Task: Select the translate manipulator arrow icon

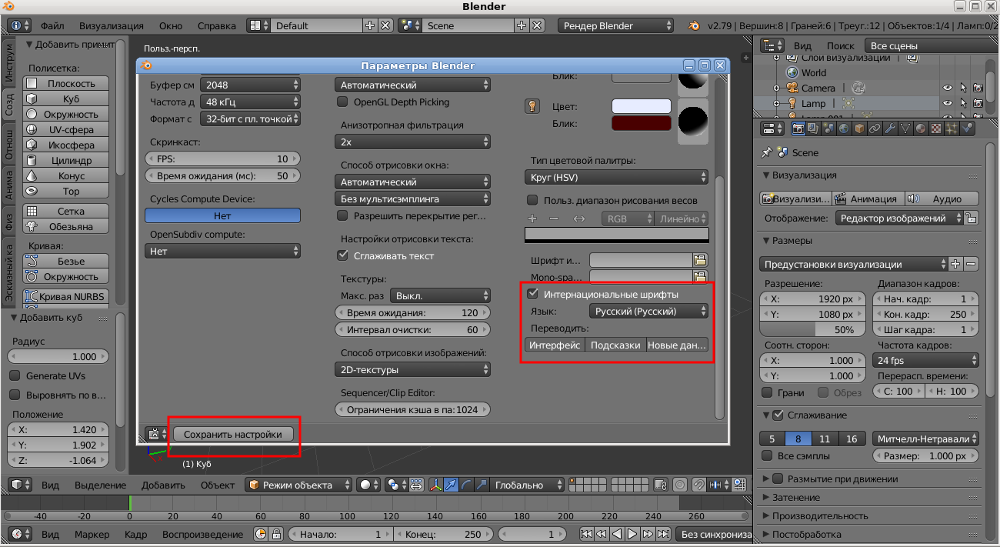Action: click(451, 485)
